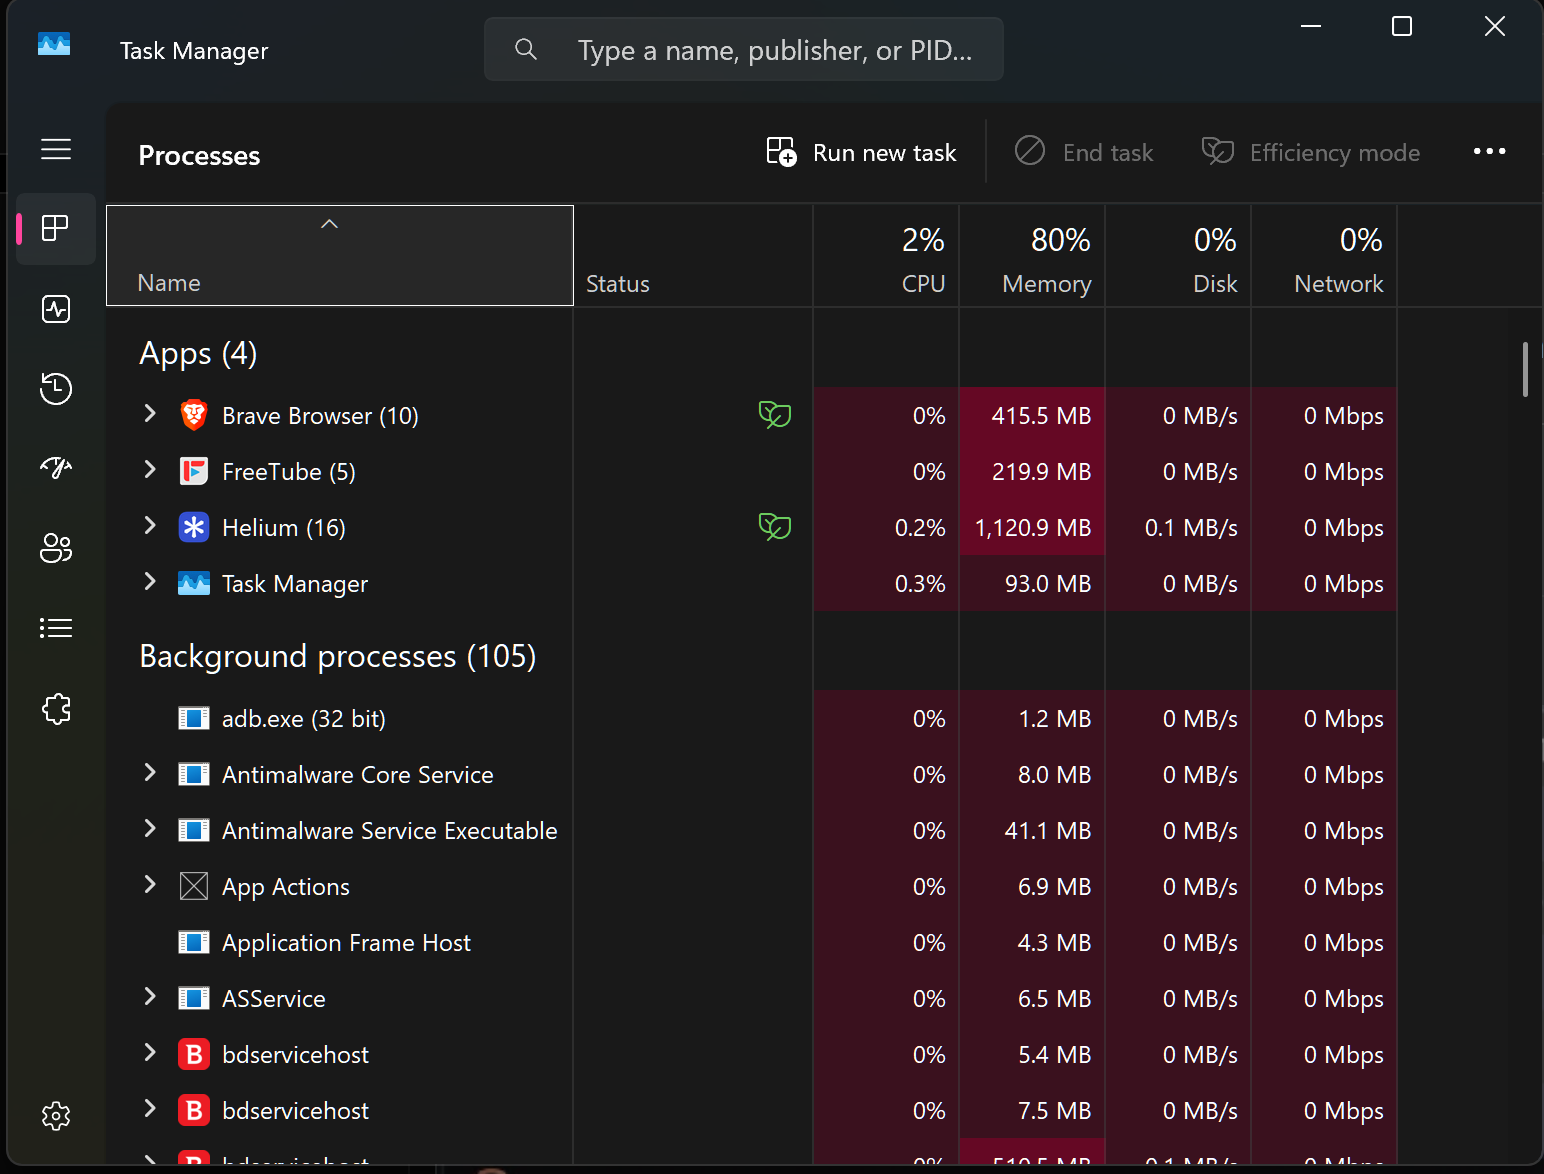Open the Users page icon
The image size is (1544, 1174).
(x=56, y=548)
